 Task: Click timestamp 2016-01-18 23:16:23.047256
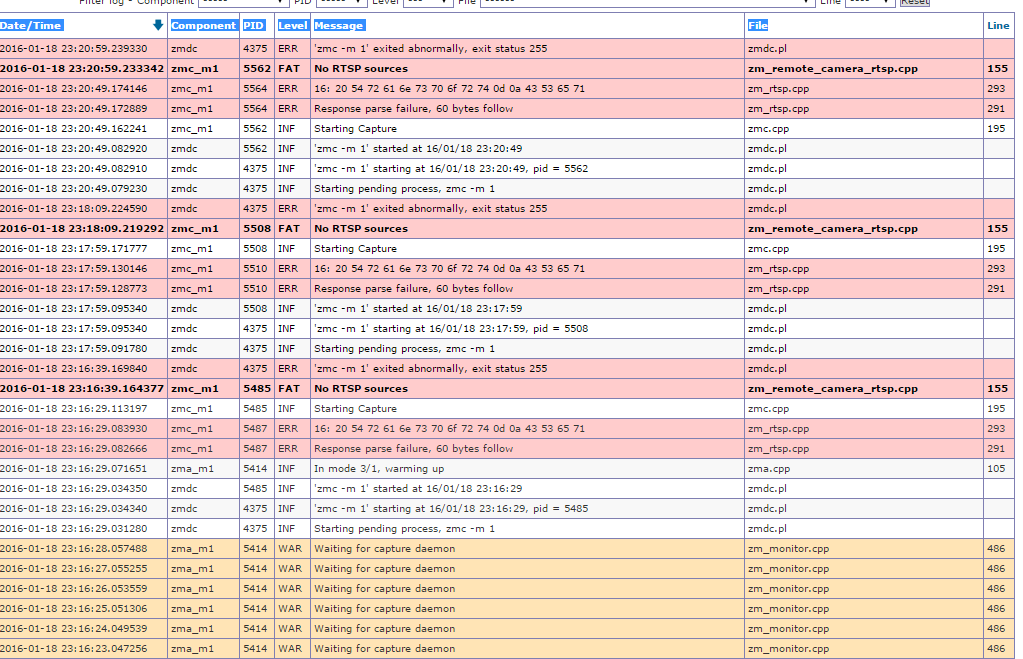point(74,649)
